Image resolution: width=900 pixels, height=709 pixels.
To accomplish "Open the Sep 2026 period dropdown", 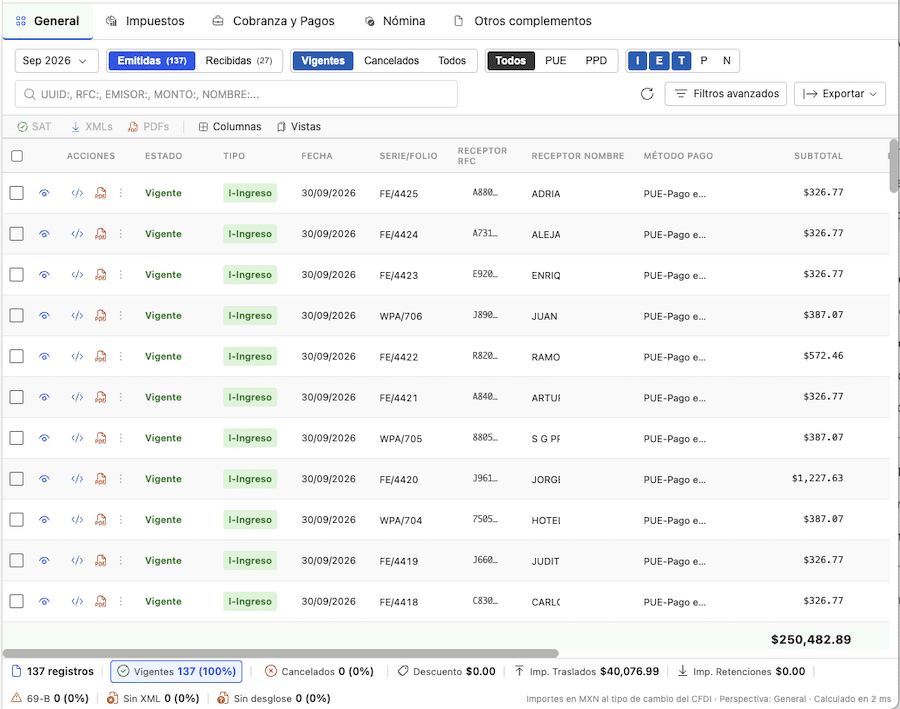I will point(56,61).
